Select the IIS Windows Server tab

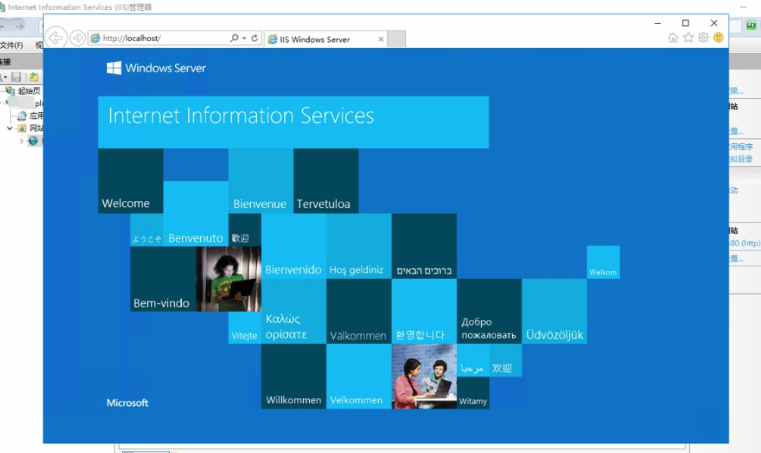(x=326, y=39)
